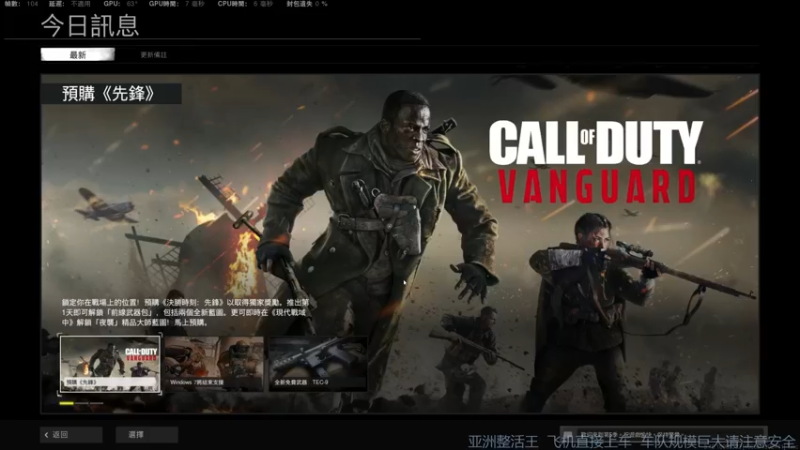Open the Windows 7 support ending thumbnail
Viewport: 800px width, 450px height.
tap(214, 364)
